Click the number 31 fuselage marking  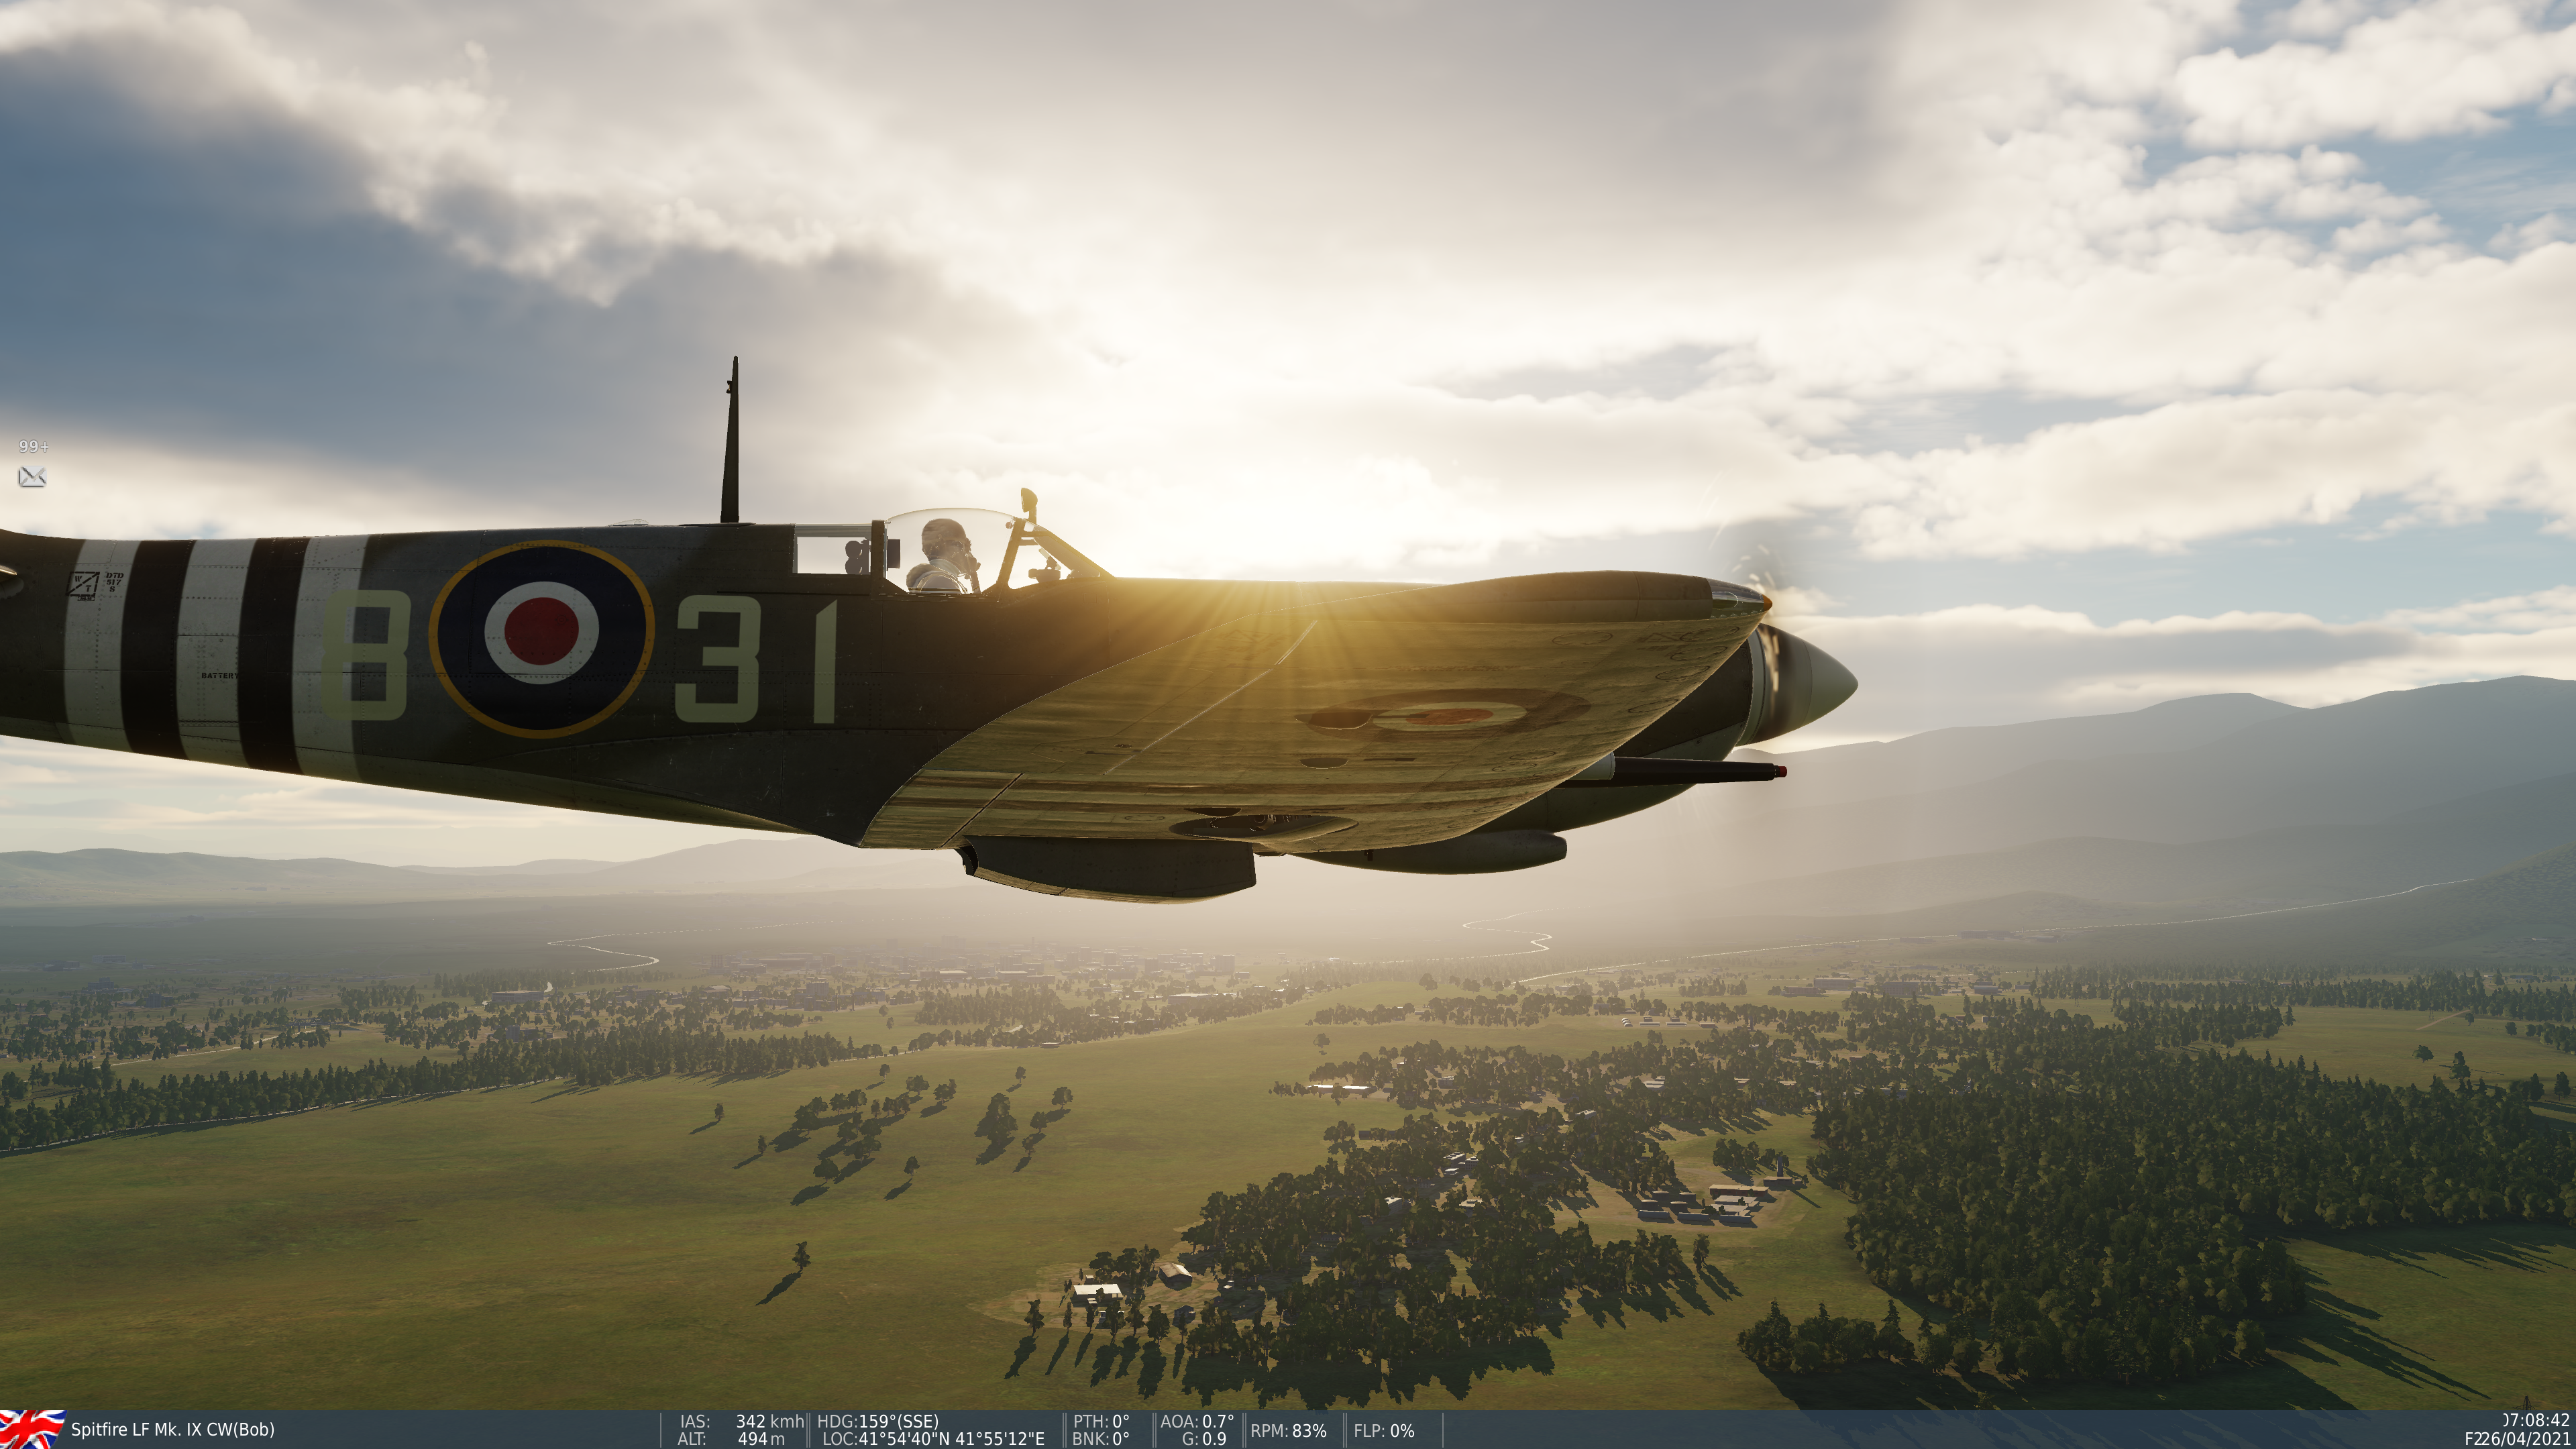coord(757,661)
